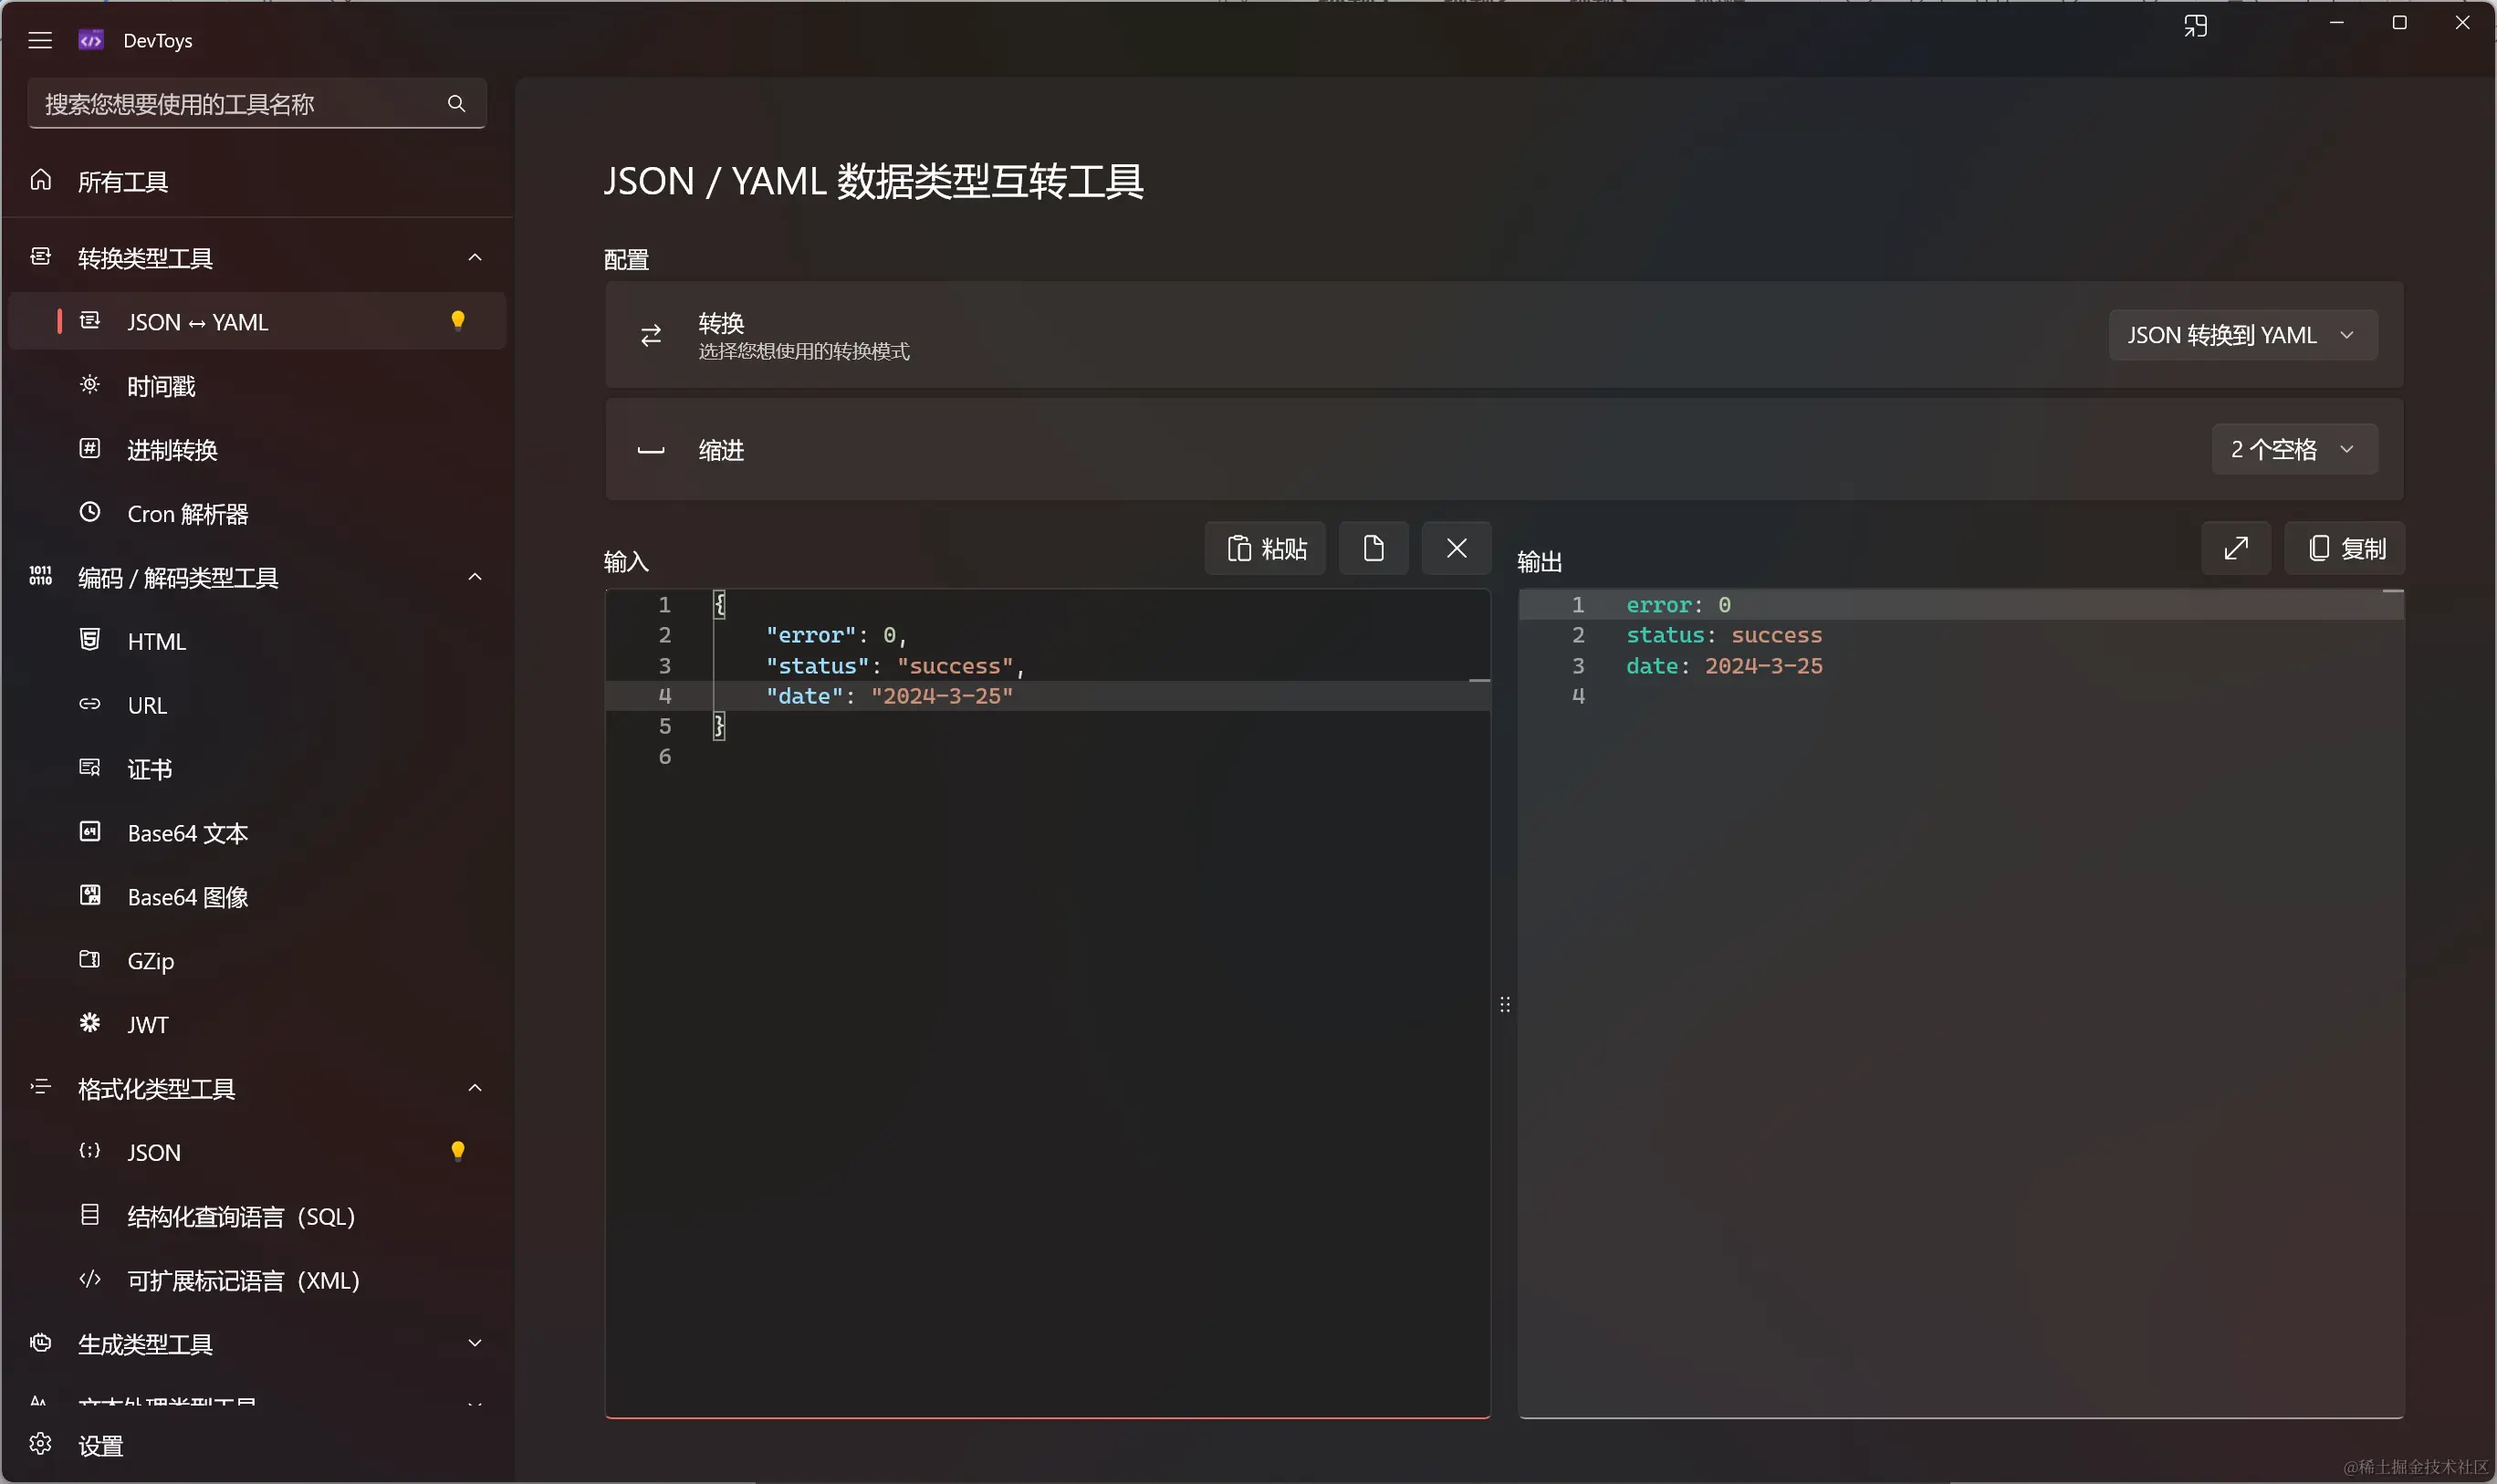Click the 复制 copy button

(2345, 548)
